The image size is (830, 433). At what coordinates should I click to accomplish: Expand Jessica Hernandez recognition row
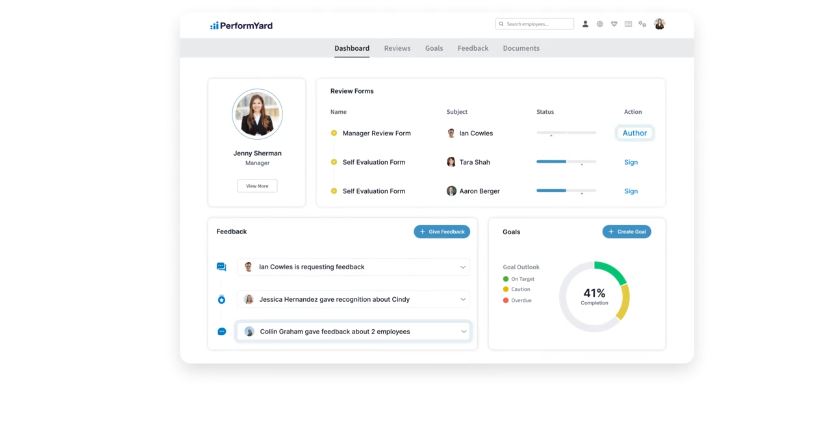(x=463, y=300)
